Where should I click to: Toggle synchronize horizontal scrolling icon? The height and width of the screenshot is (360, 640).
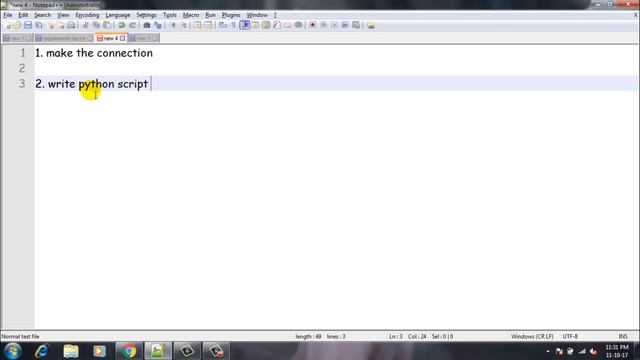click(x=208, y=25)
